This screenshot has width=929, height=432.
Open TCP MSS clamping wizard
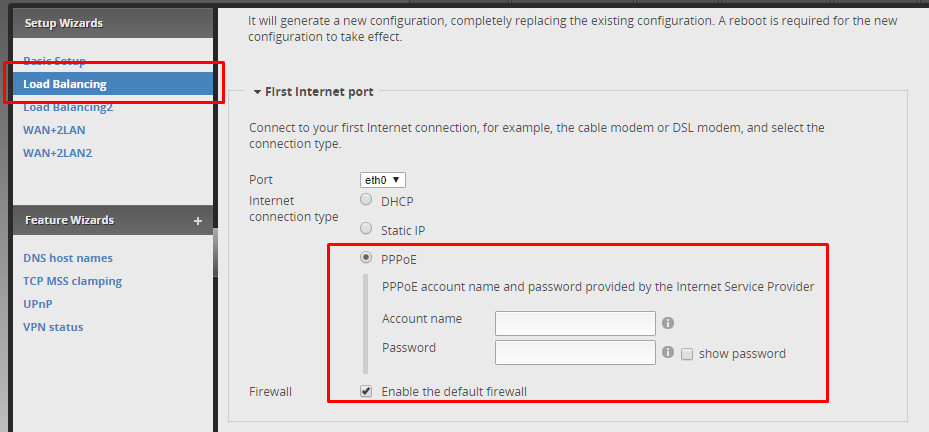click(72, 281)
